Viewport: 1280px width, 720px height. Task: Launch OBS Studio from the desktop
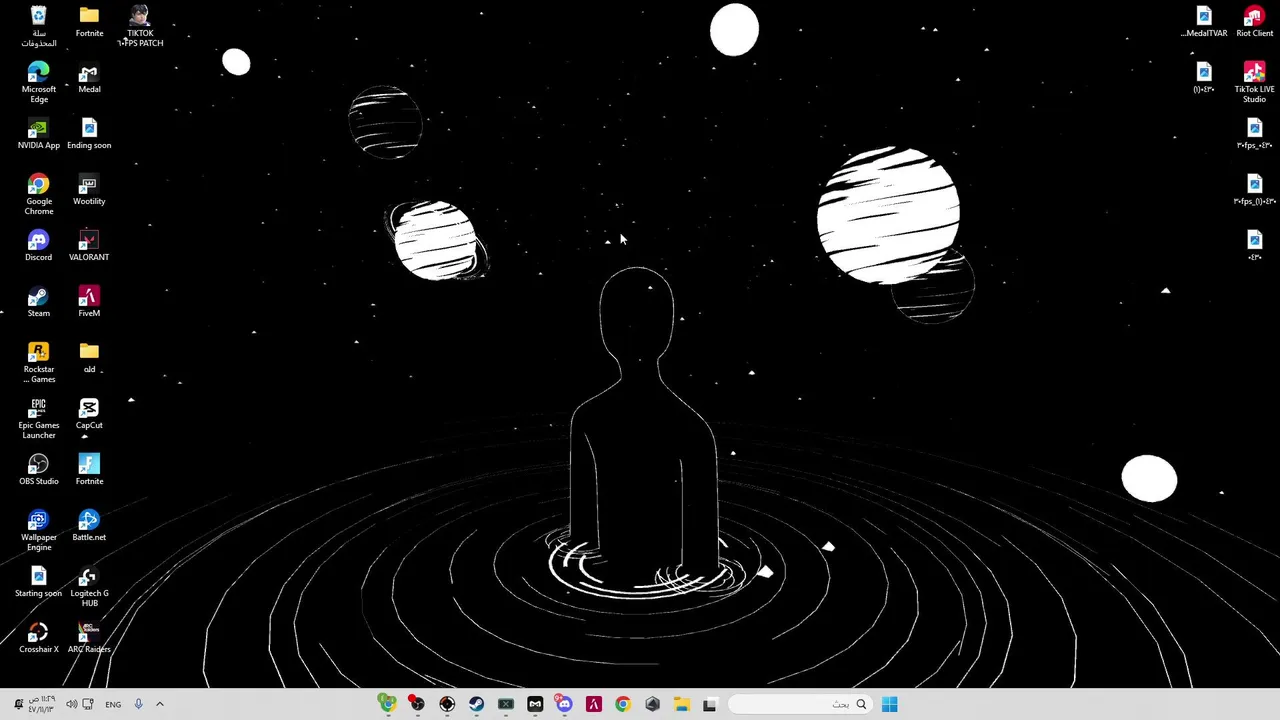(38, 470)
